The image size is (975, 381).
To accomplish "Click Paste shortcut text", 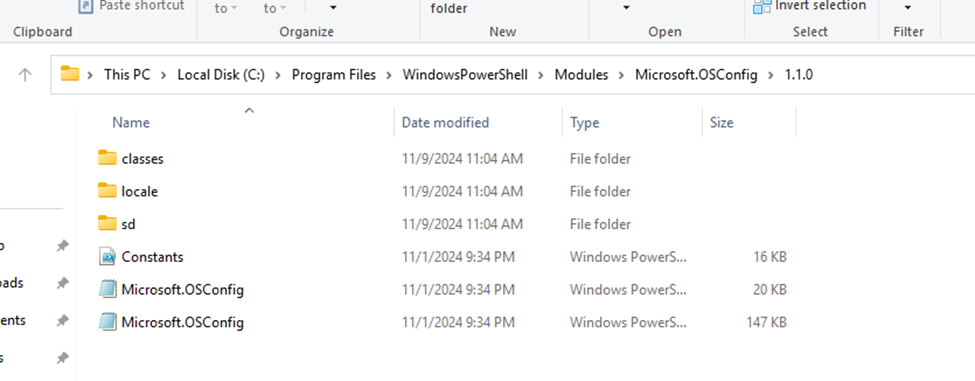I will tap(142, 6).
